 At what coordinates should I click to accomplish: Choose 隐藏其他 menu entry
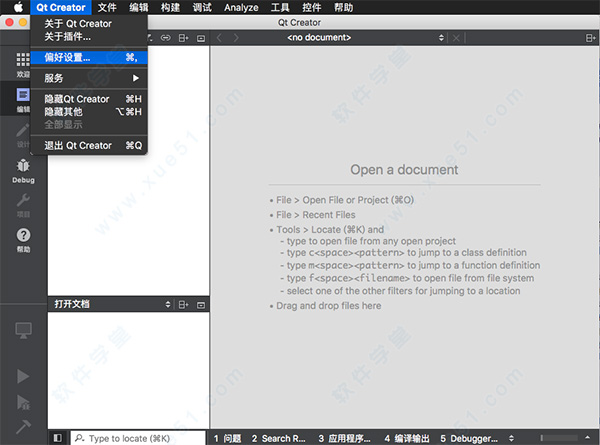click(x=89, y=112)
